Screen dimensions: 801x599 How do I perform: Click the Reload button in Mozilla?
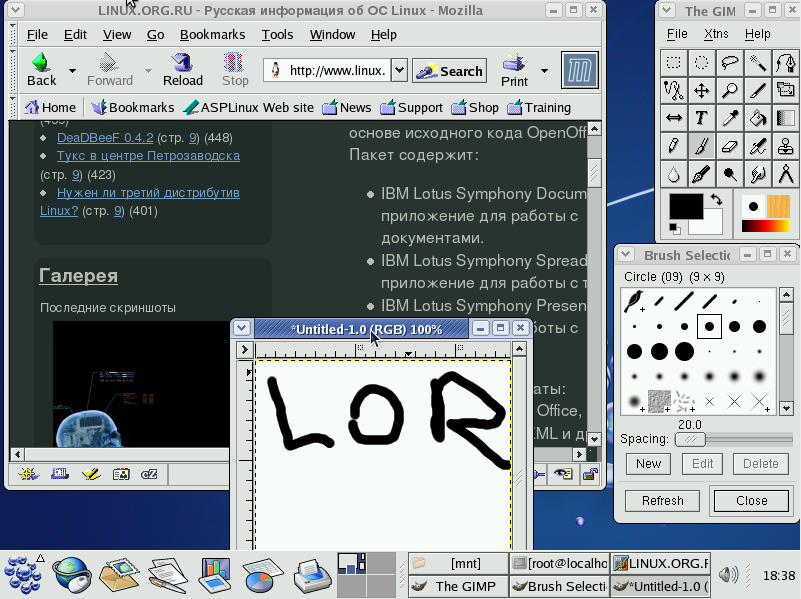182,70
